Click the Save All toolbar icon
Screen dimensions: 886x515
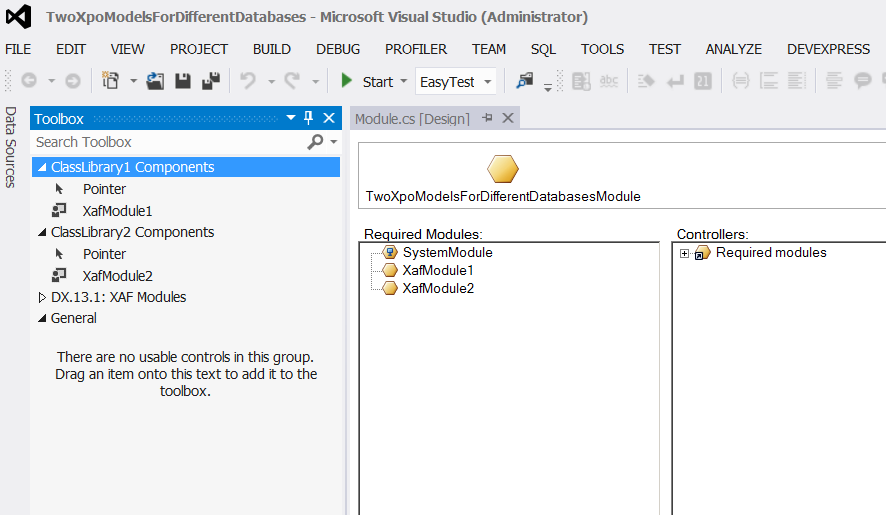click(211, 81)
